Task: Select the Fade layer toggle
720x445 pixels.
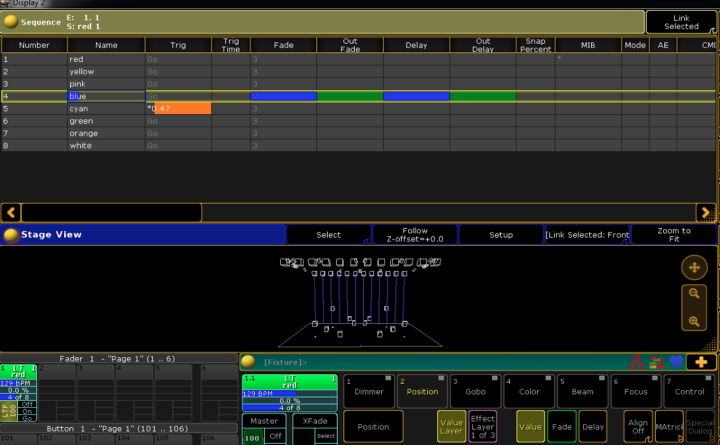Action: pos(562,427)
